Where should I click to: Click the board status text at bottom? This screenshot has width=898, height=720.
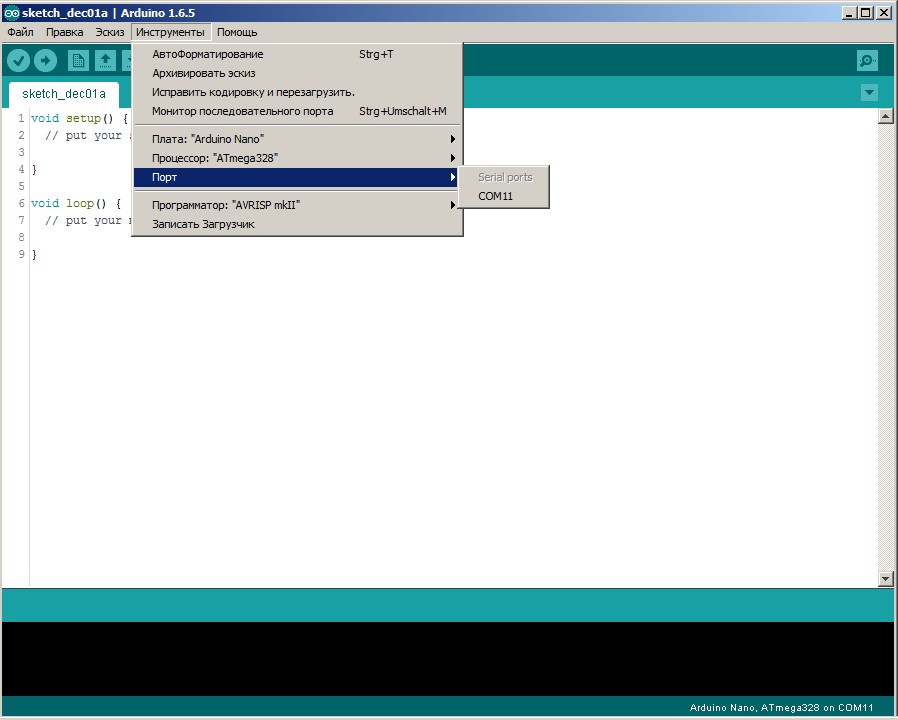781,707
